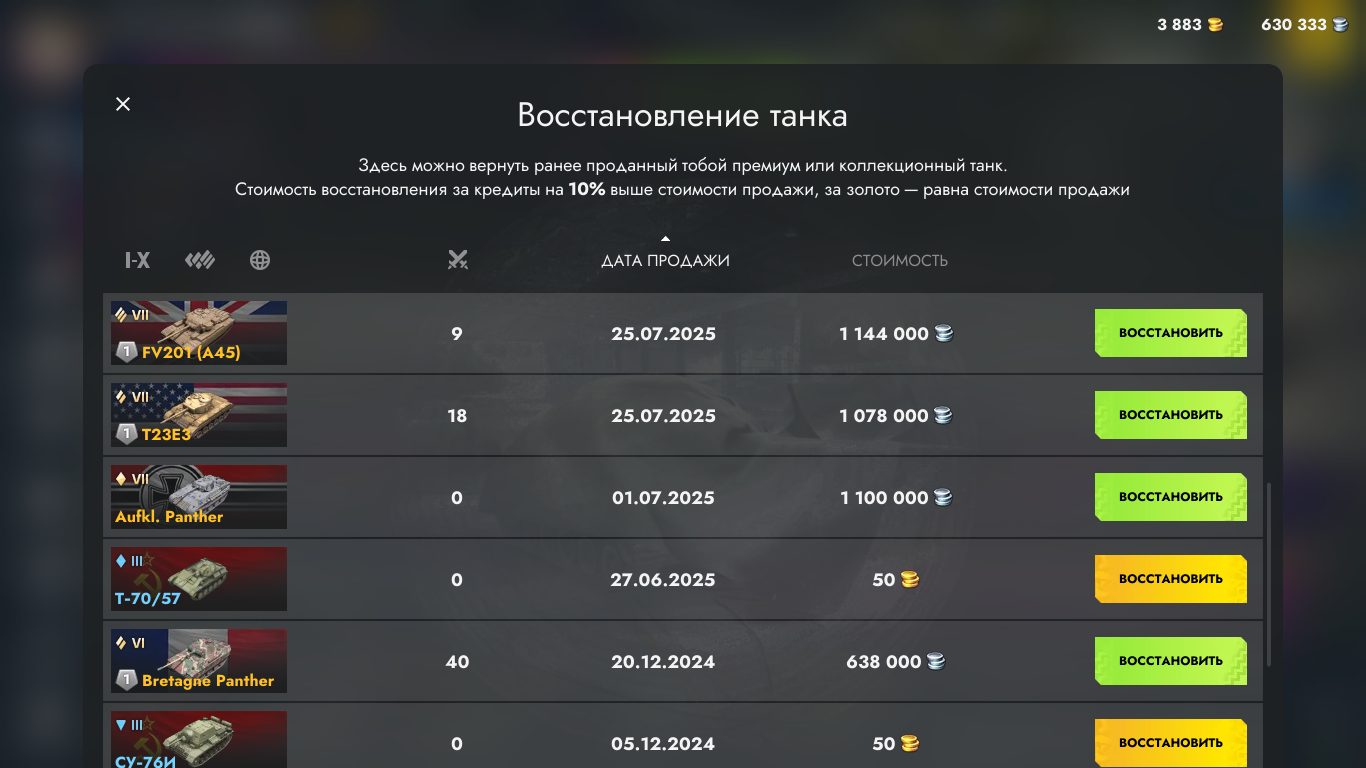Sort by battles crossed-swords icon
Viewport: 1366px width, 768px height.
(x=458, y=260)
